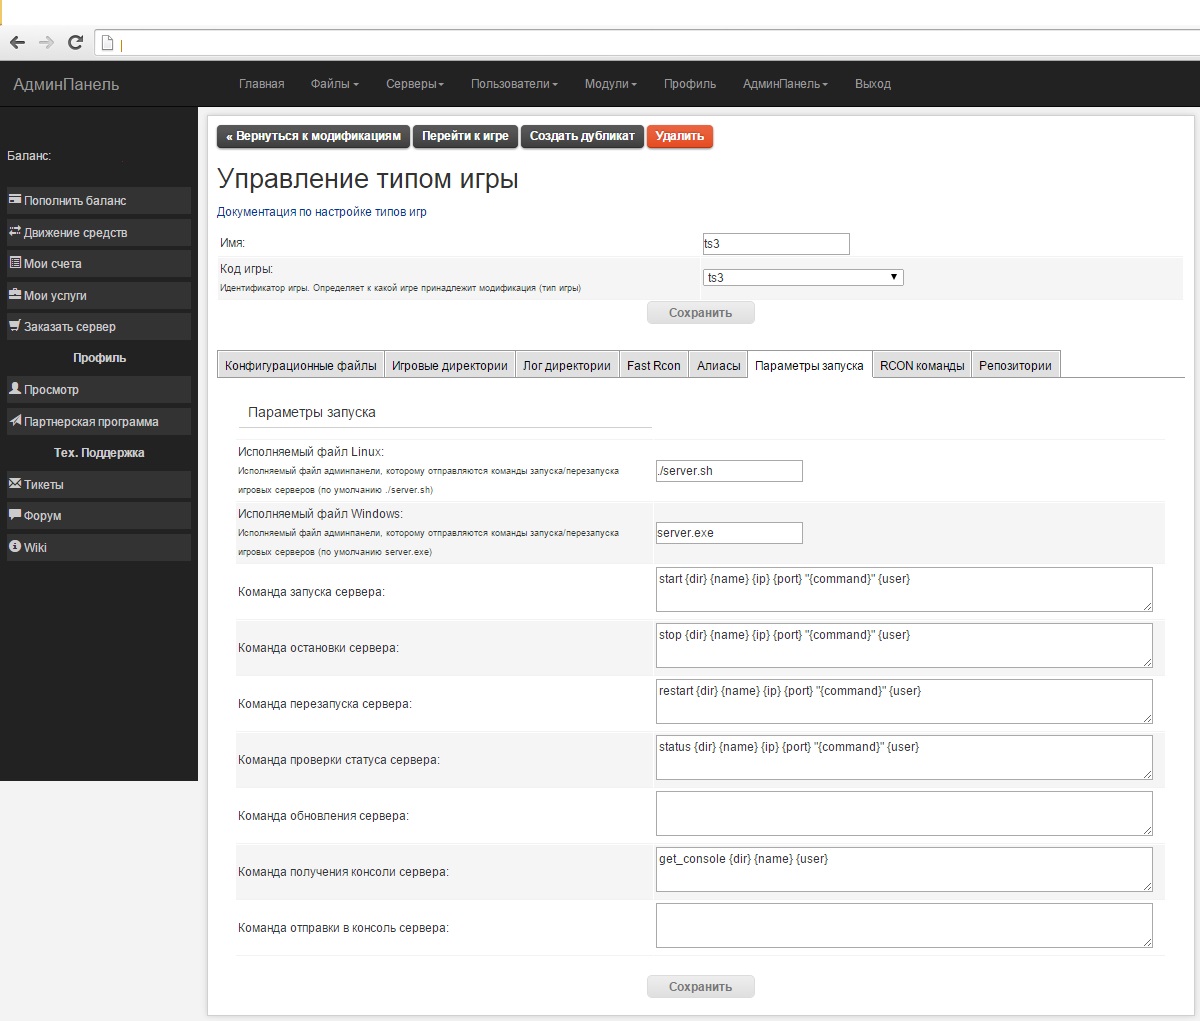1200x1021 pixels.
Task: Open the Документация по настройке типов игр link
Action: click(322, 212)
